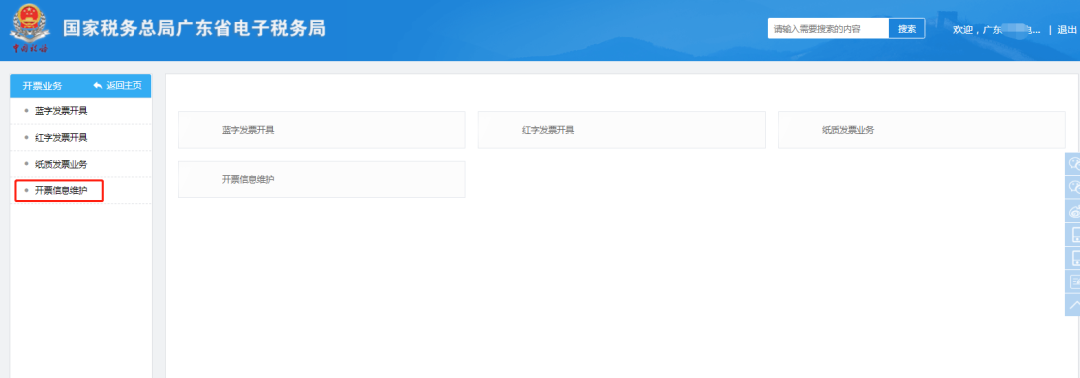Click the mobile device icon just above the feedback icon

[x=1073, y=258]
